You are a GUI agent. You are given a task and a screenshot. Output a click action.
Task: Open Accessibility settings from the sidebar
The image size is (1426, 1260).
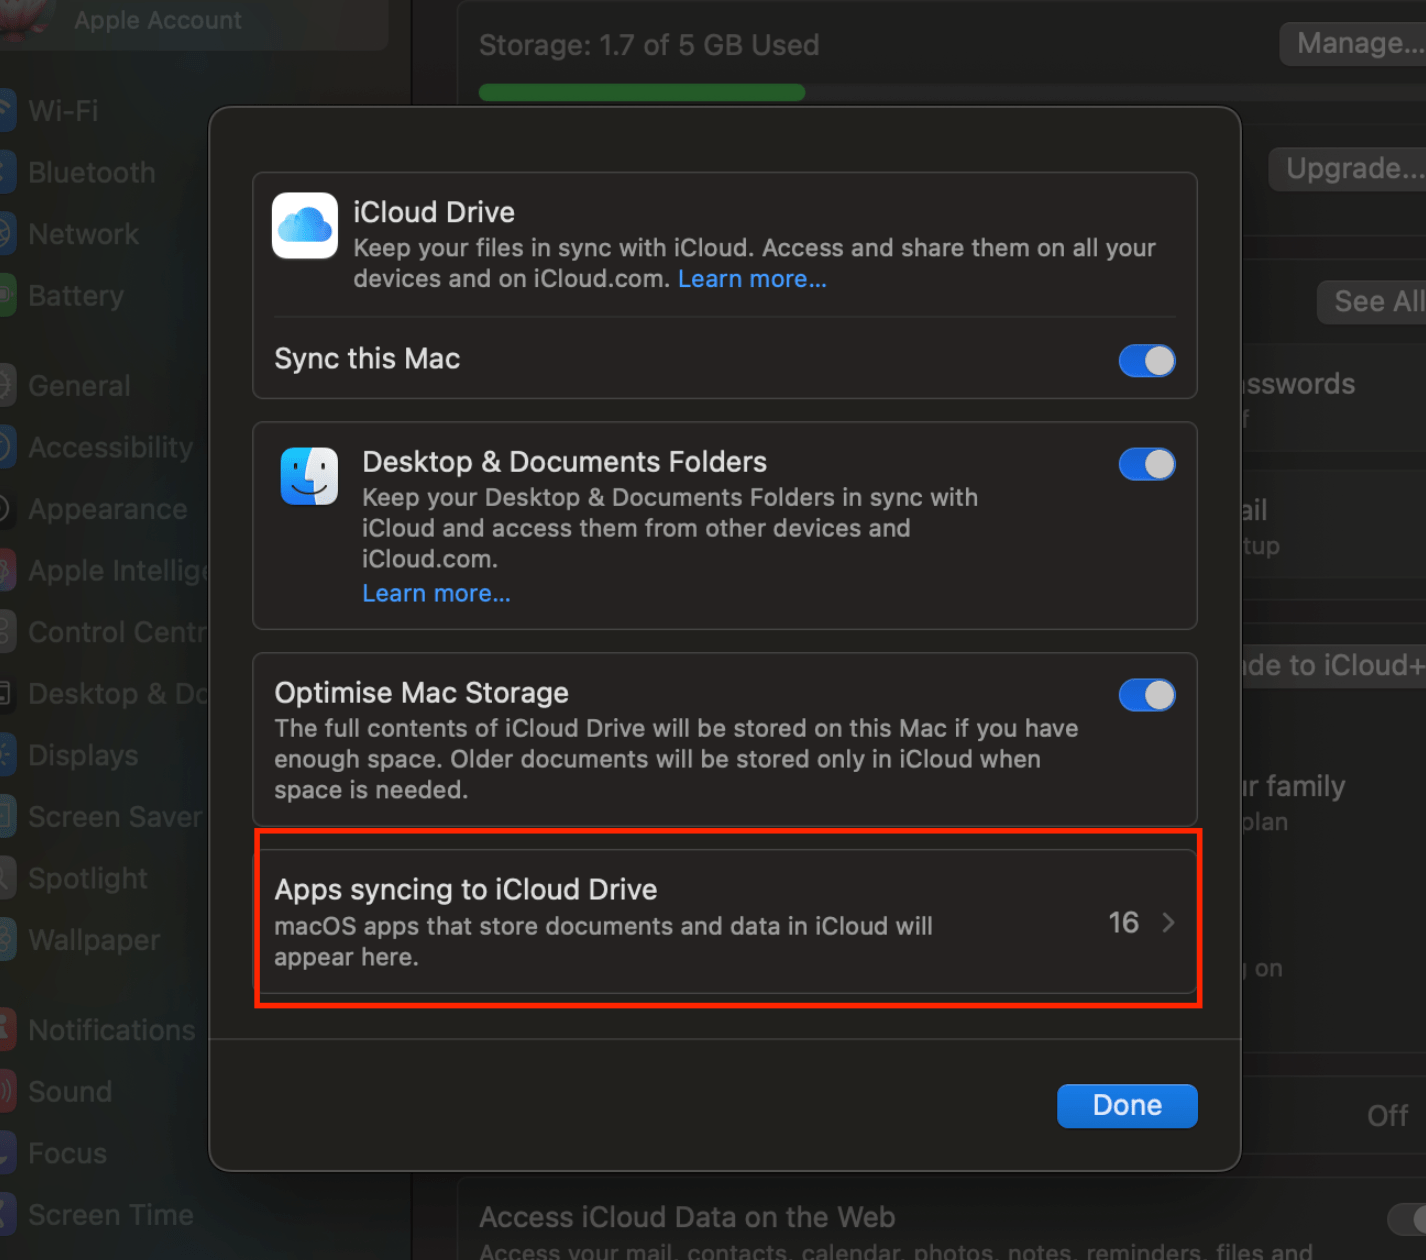click(110, 447)
